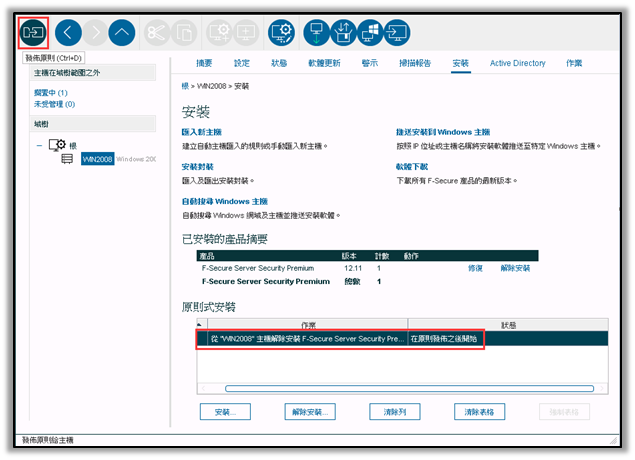Click the root domain gear-monitor icon in tree
The height and width of the screenshot is (460, 635).
coord(57,145)
